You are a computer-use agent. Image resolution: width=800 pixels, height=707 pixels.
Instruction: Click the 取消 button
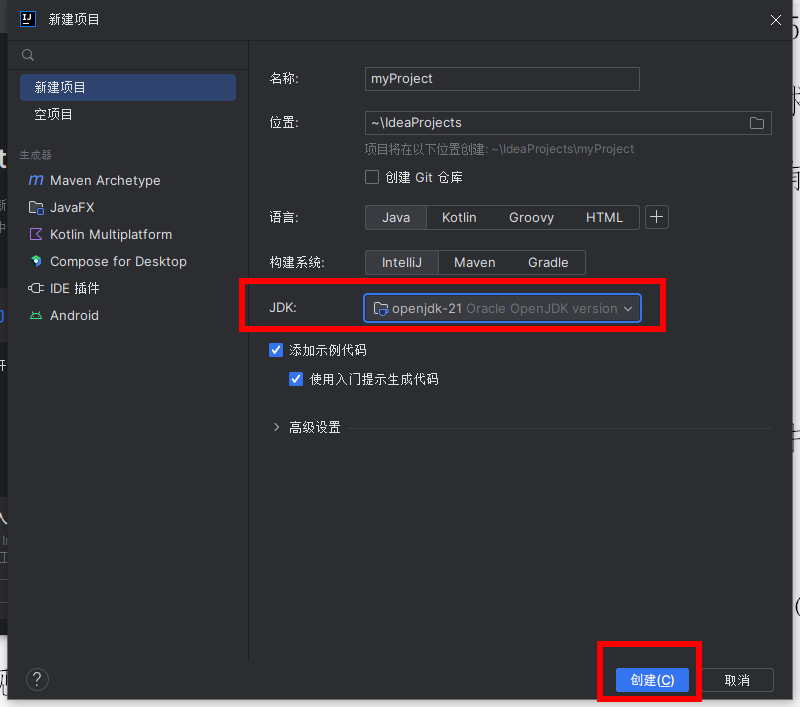(737, 680)
